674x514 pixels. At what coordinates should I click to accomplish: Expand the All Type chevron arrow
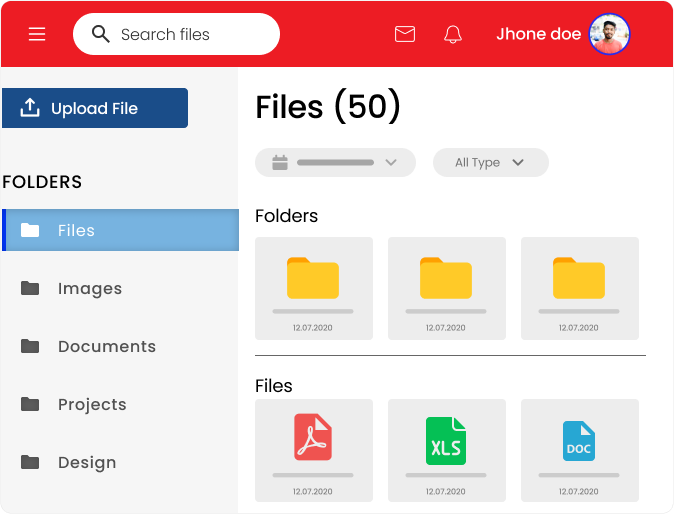click(x=518, y=162)
